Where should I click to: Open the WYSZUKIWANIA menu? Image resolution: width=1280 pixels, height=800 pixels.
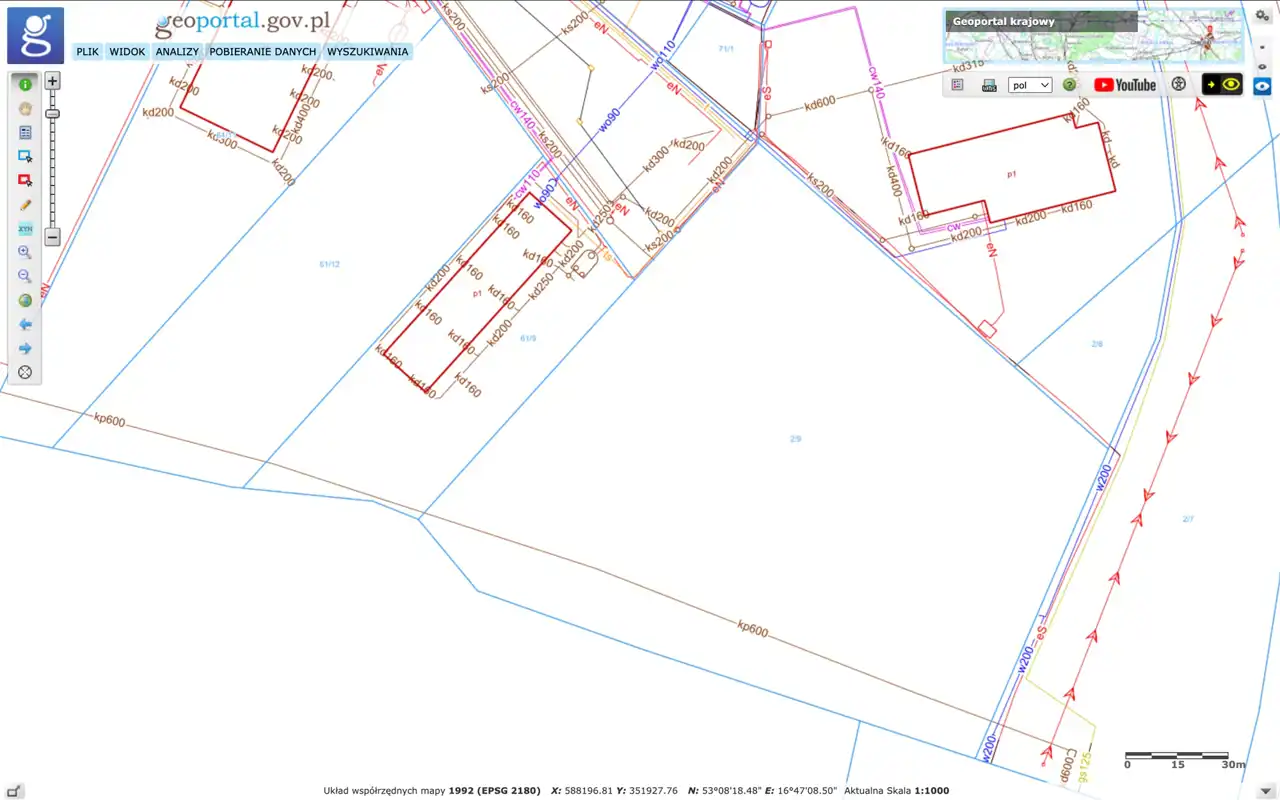click(x=368, y=51)
